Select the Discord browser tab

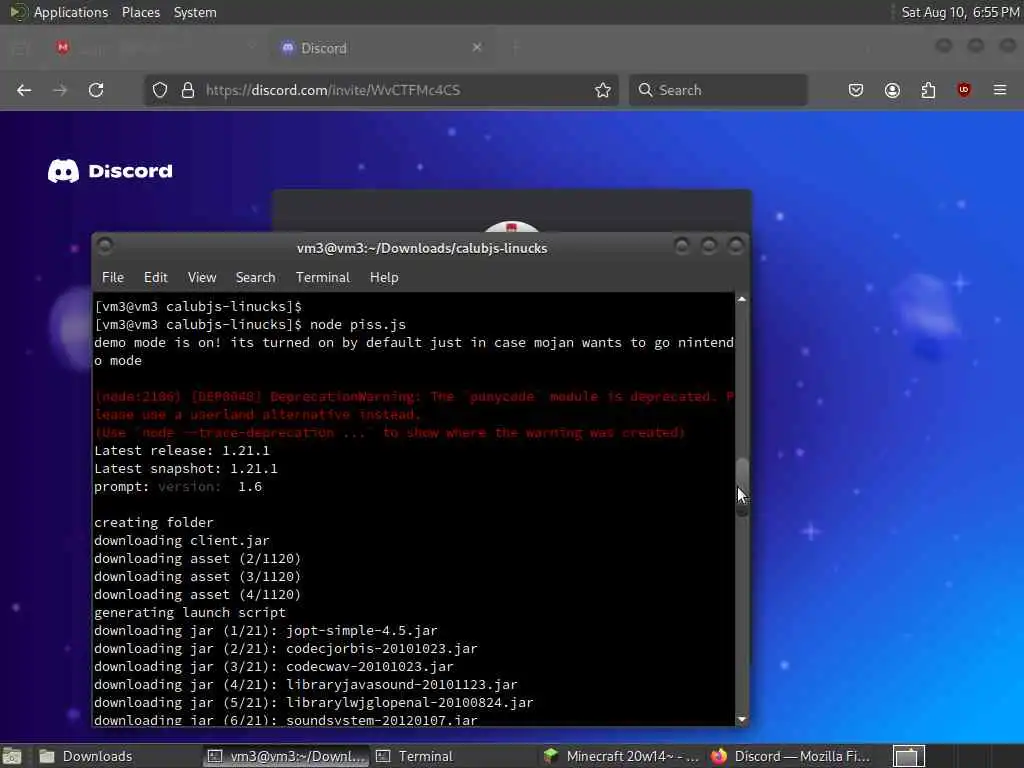(382, 48)
